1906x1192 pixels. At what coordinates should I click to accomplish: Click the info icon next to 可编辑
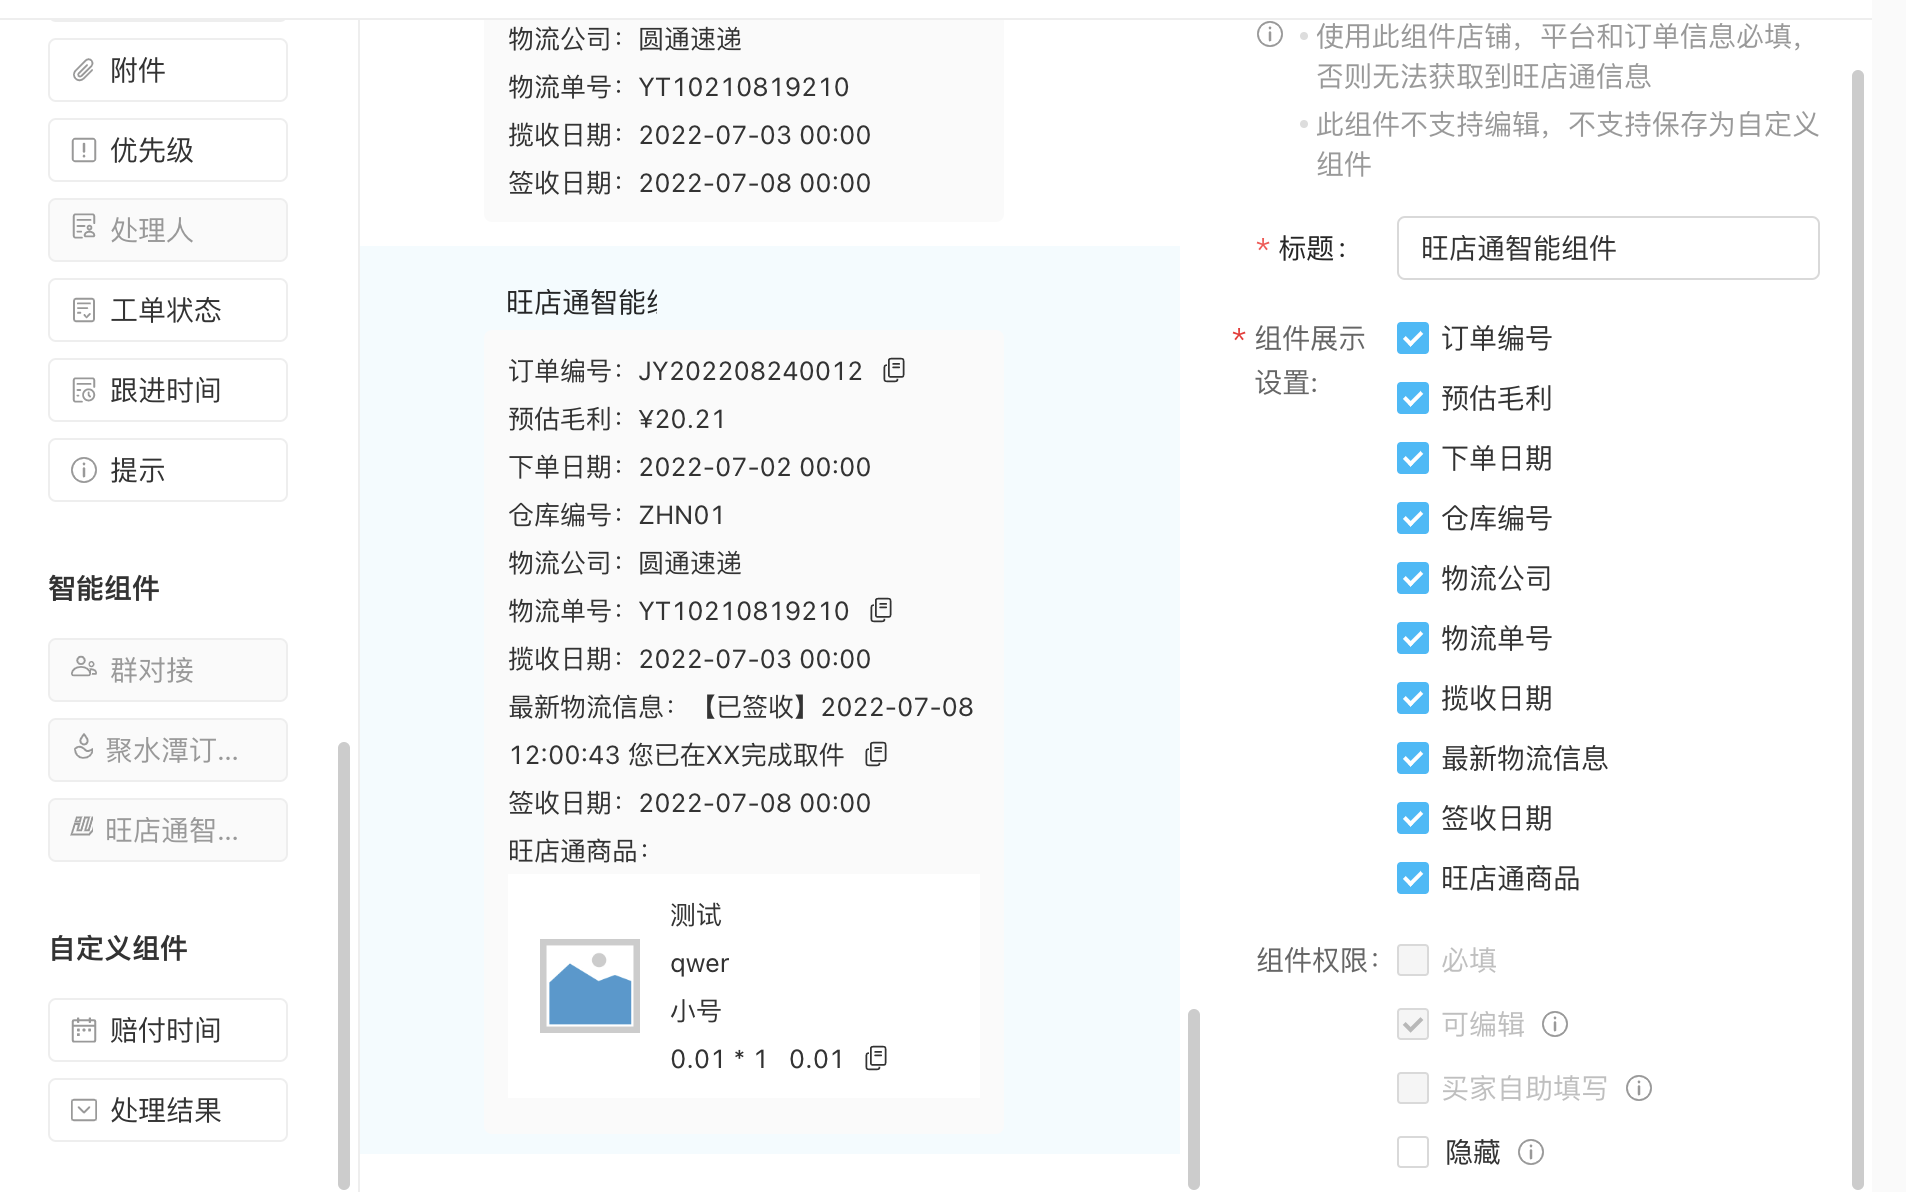1555,1024
